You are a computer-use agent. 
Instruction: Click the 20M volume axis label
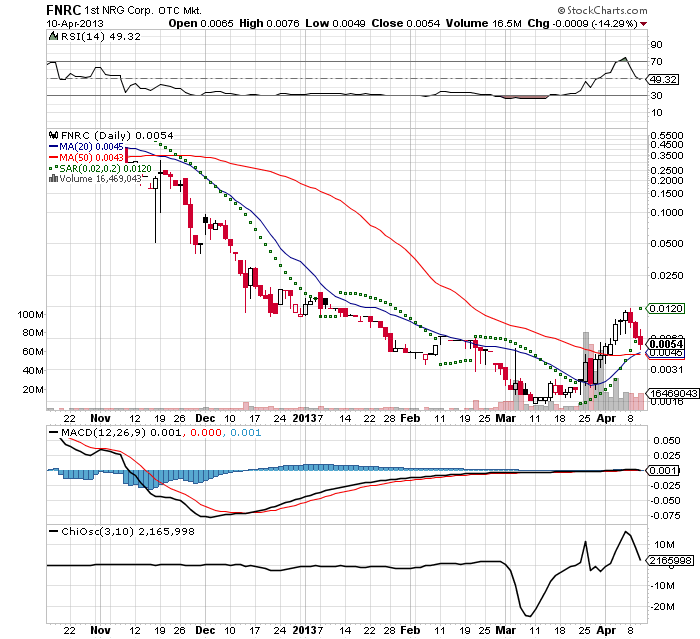tap(33, 389)
